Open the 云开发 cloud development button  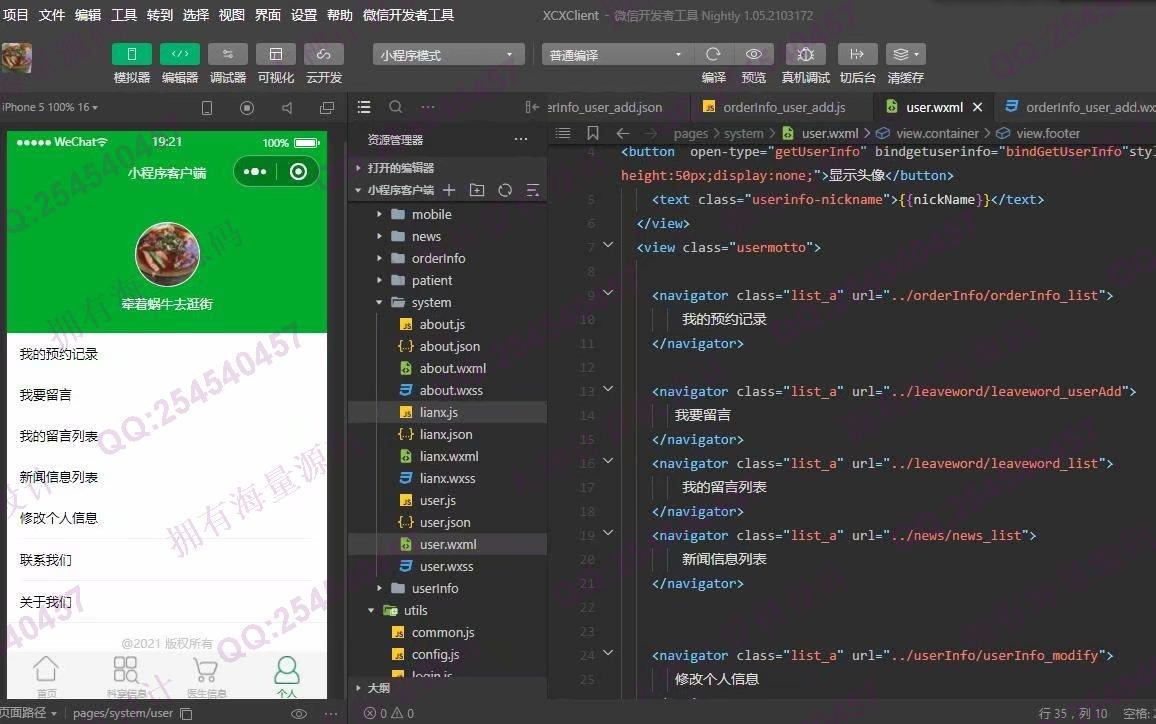(324, 54)
